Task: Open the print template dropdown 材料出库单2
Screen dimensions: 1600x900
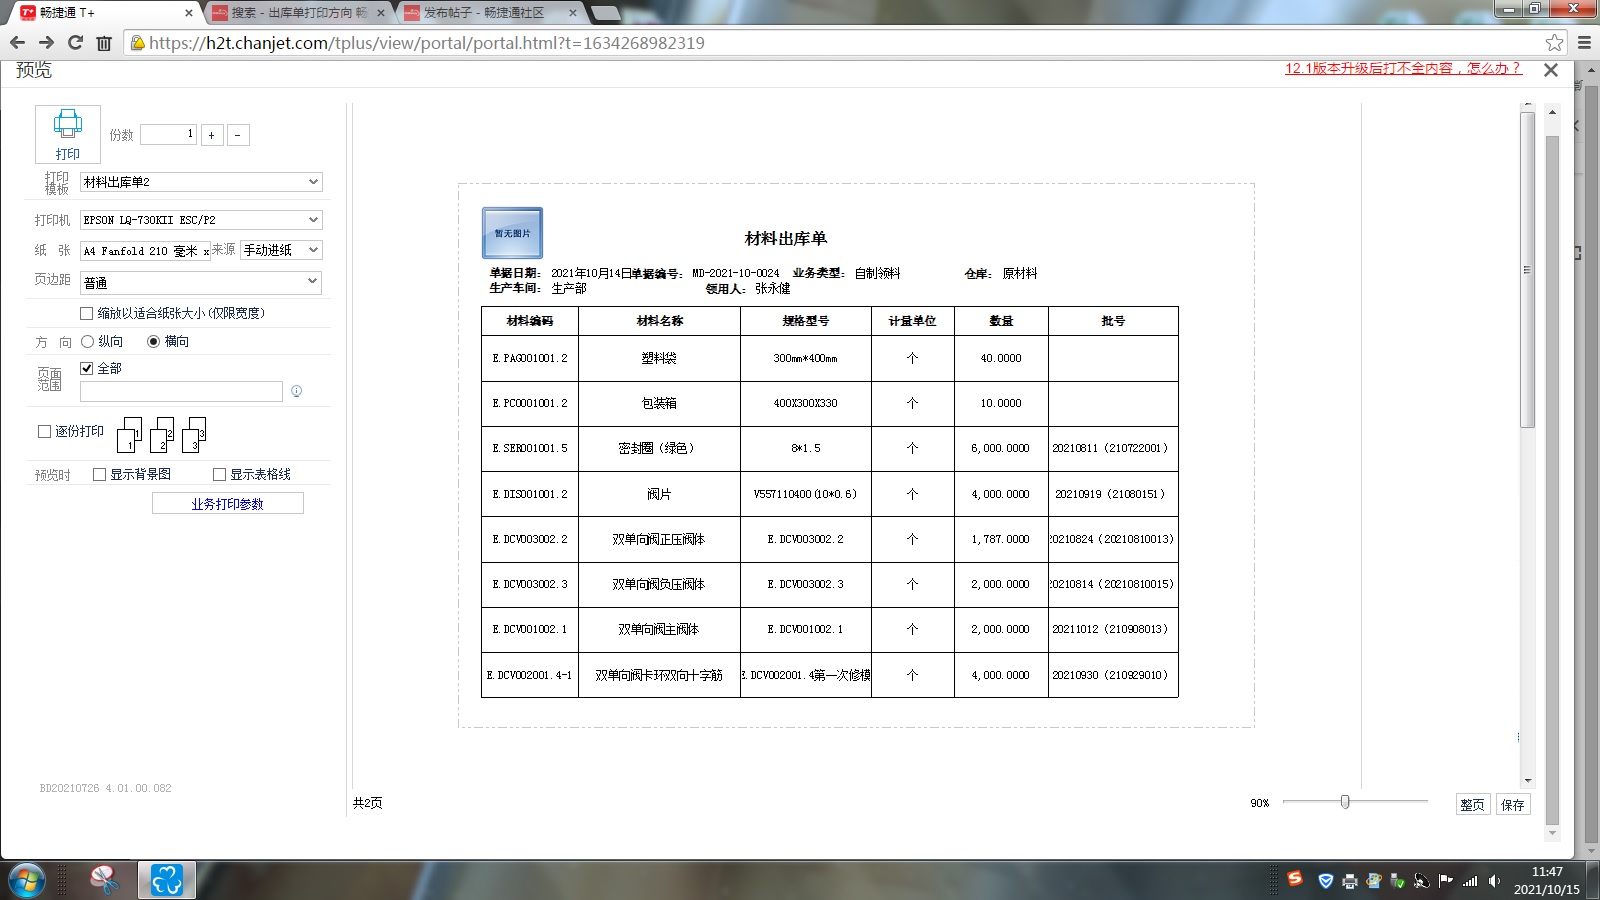Action: pos(201,182)
